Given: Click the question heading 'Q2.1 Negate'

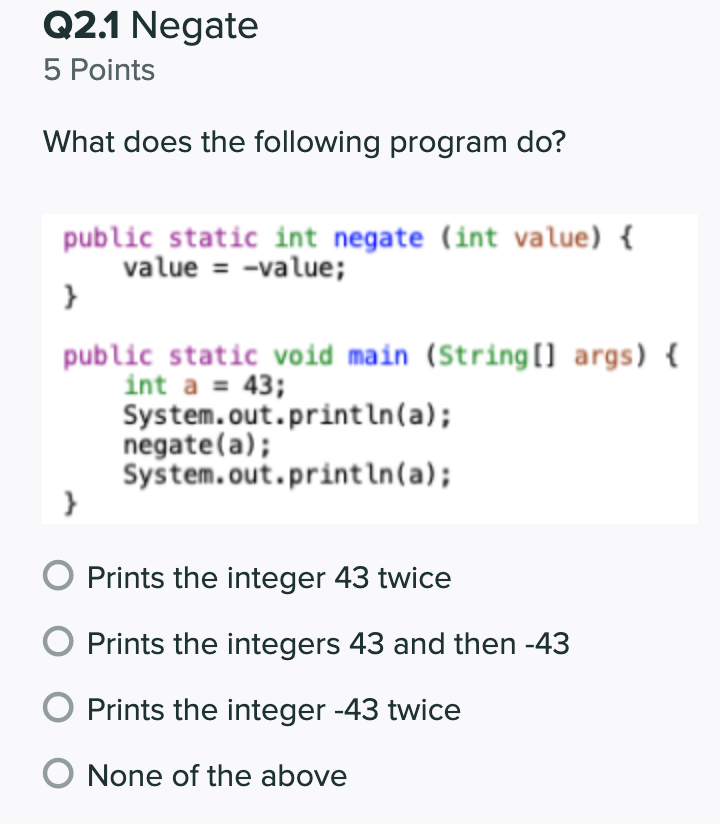Looking at the screenshot, I should (x=148, y=26).
